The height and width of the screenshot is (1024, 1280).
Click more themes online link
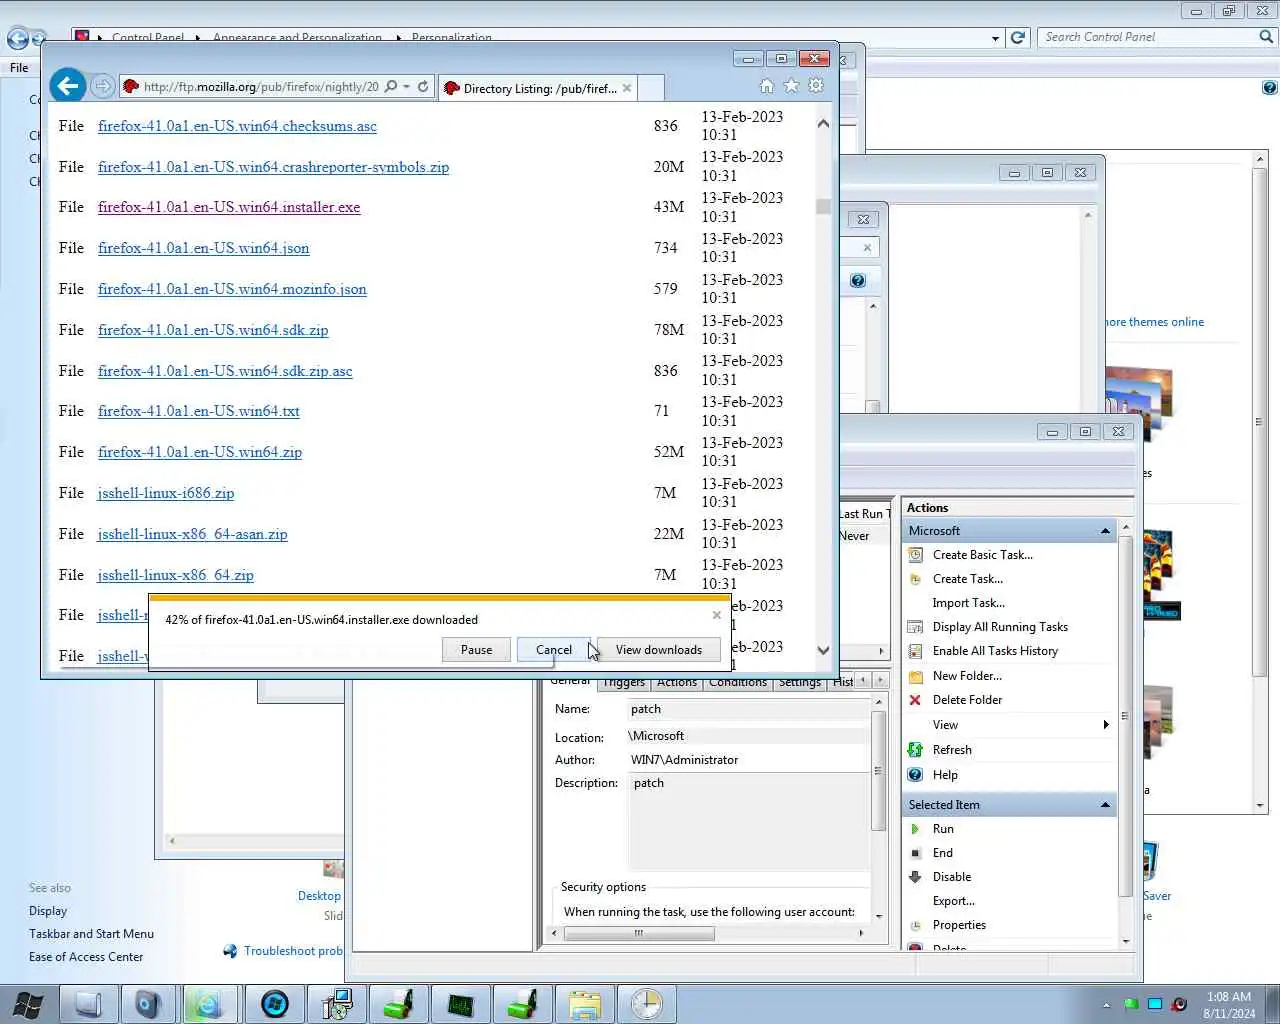click(x=1154, y=322)
